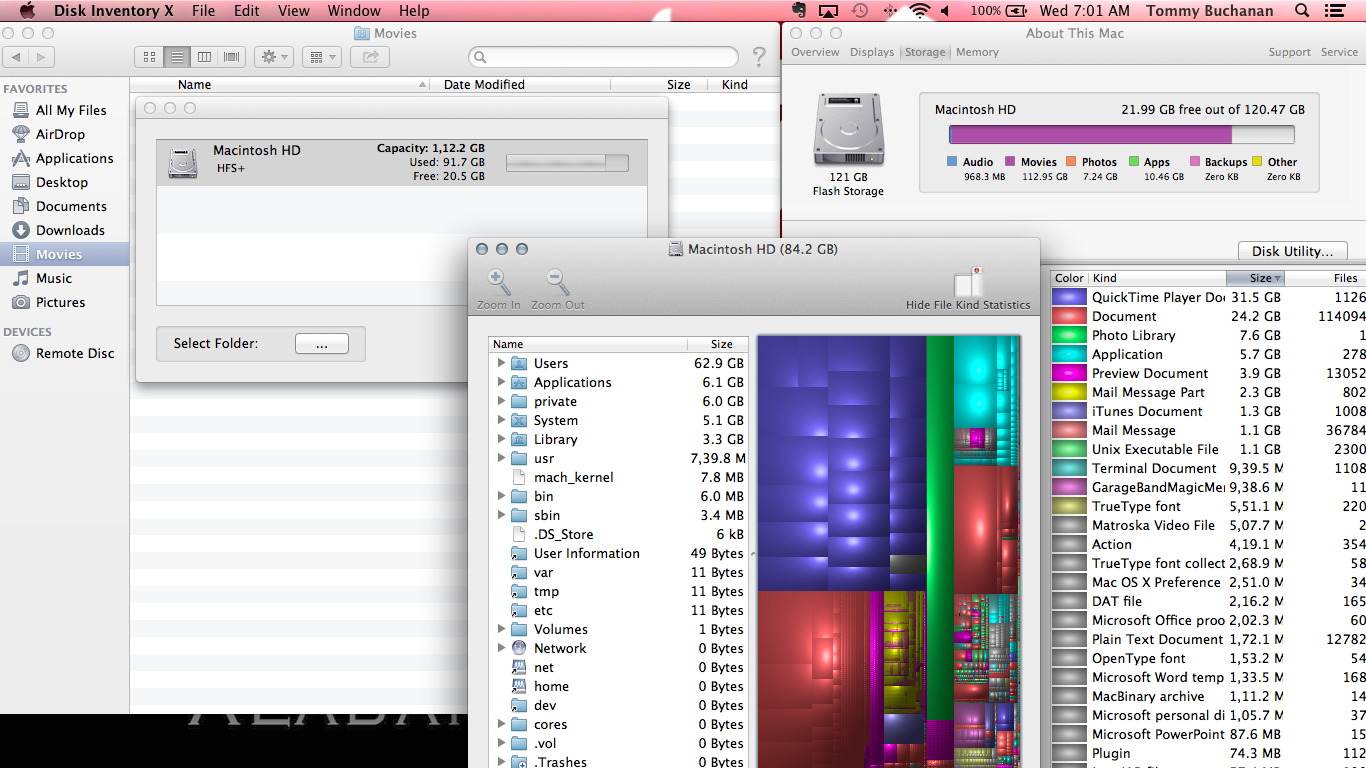Click Photo Library green color swatch
This screenshot has height=768, width=1366.
pyautogui.click(x=1070, y=335)
